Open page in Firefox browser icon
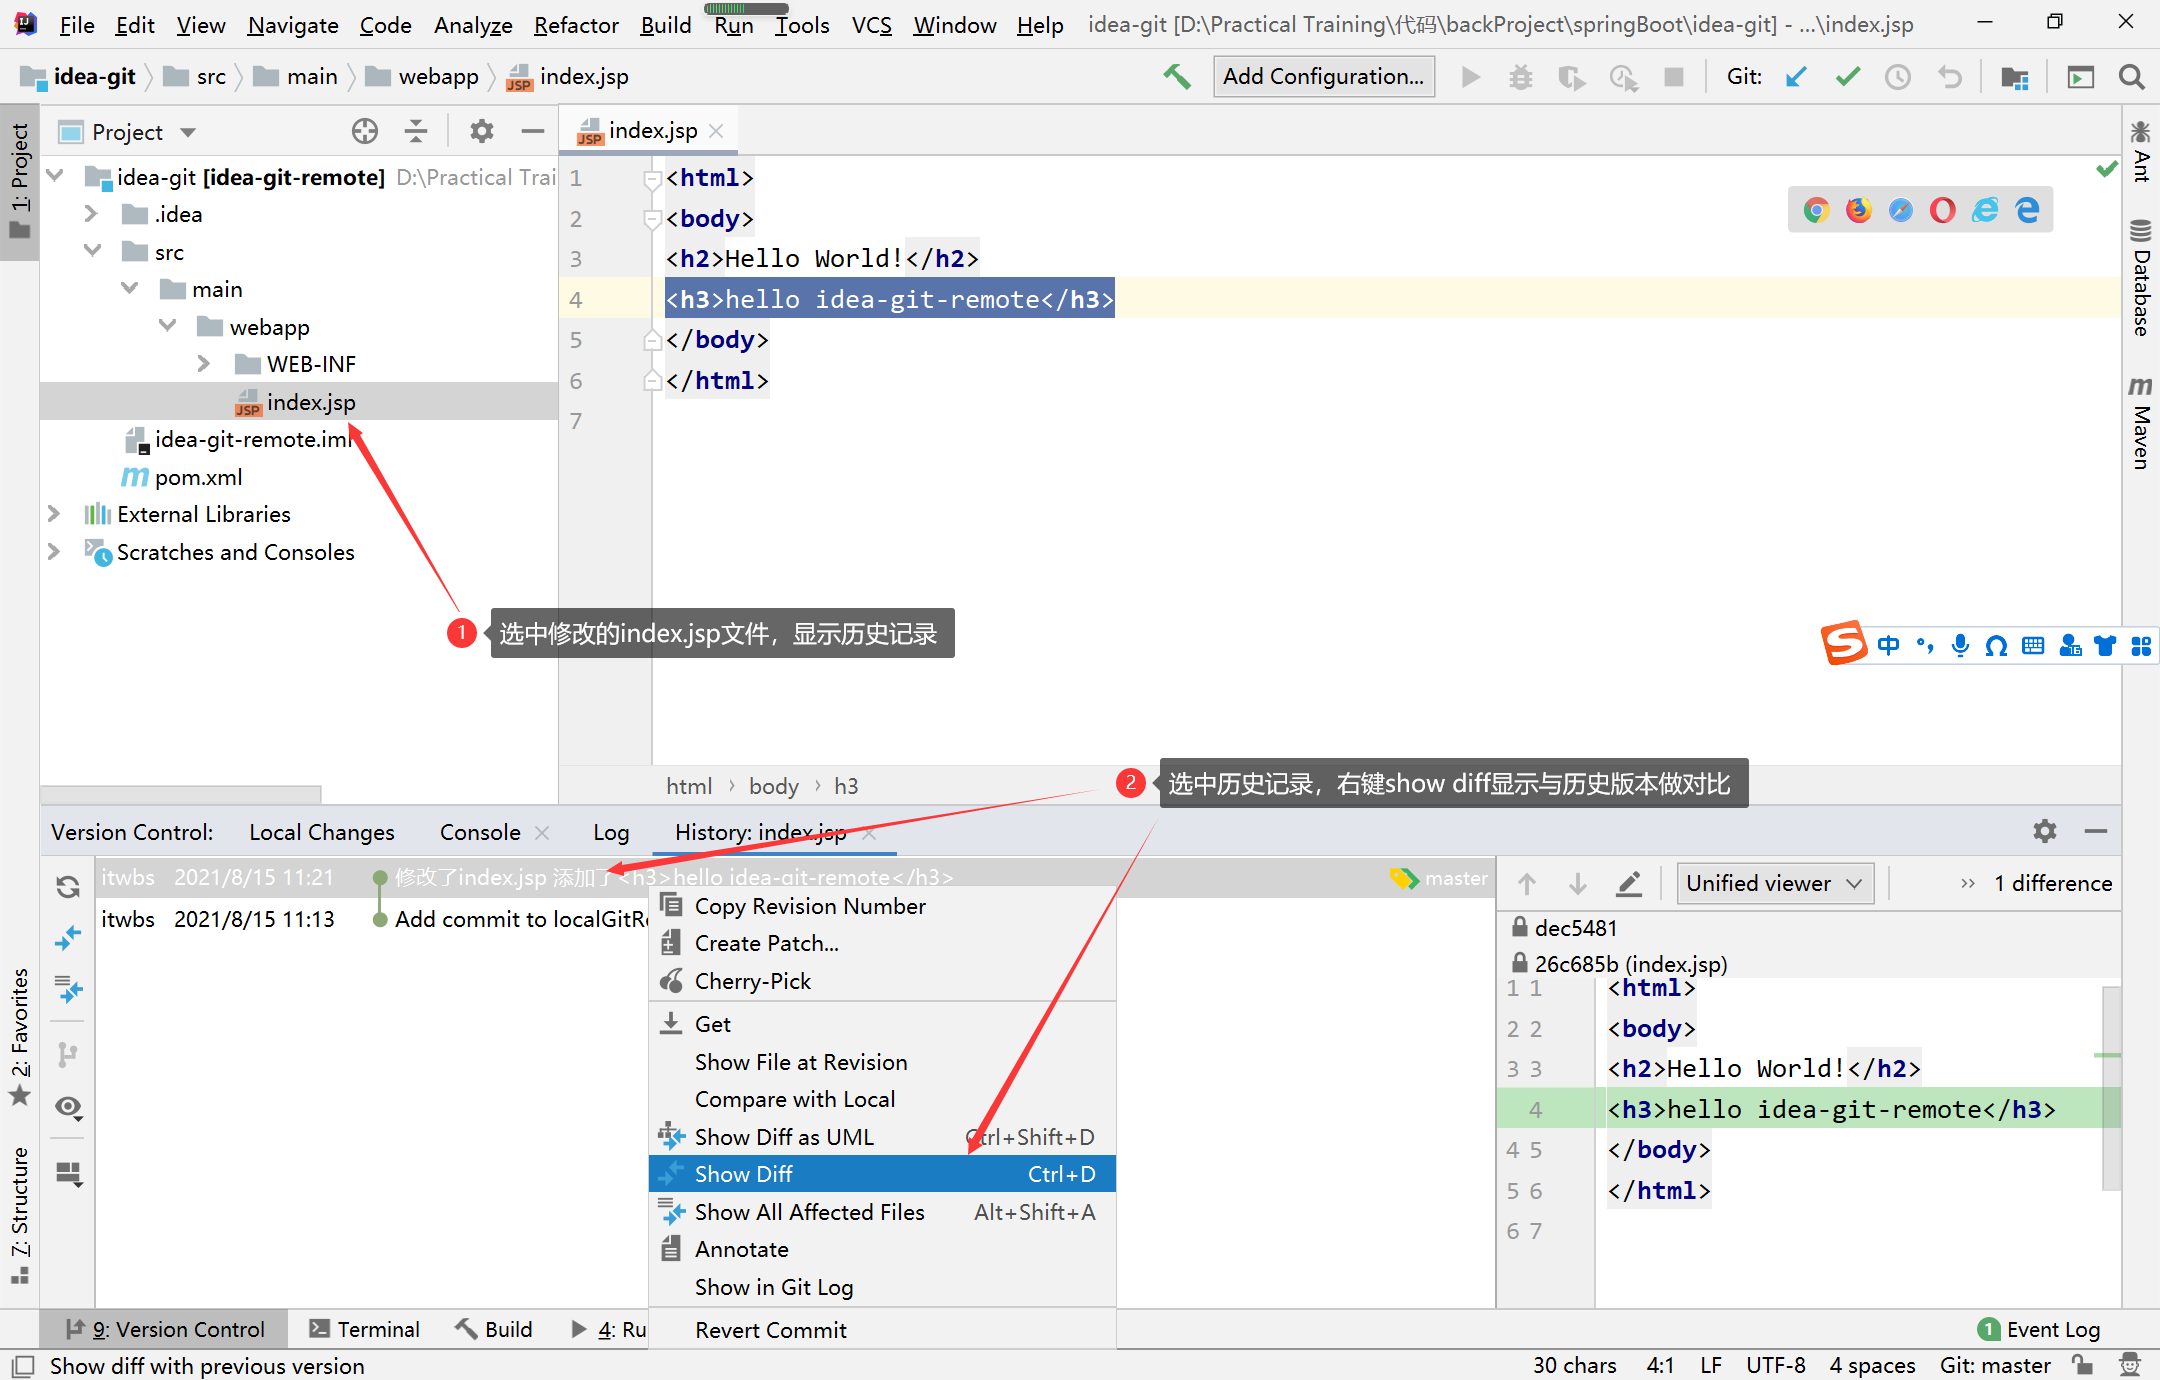 [x=1858, y=210]
